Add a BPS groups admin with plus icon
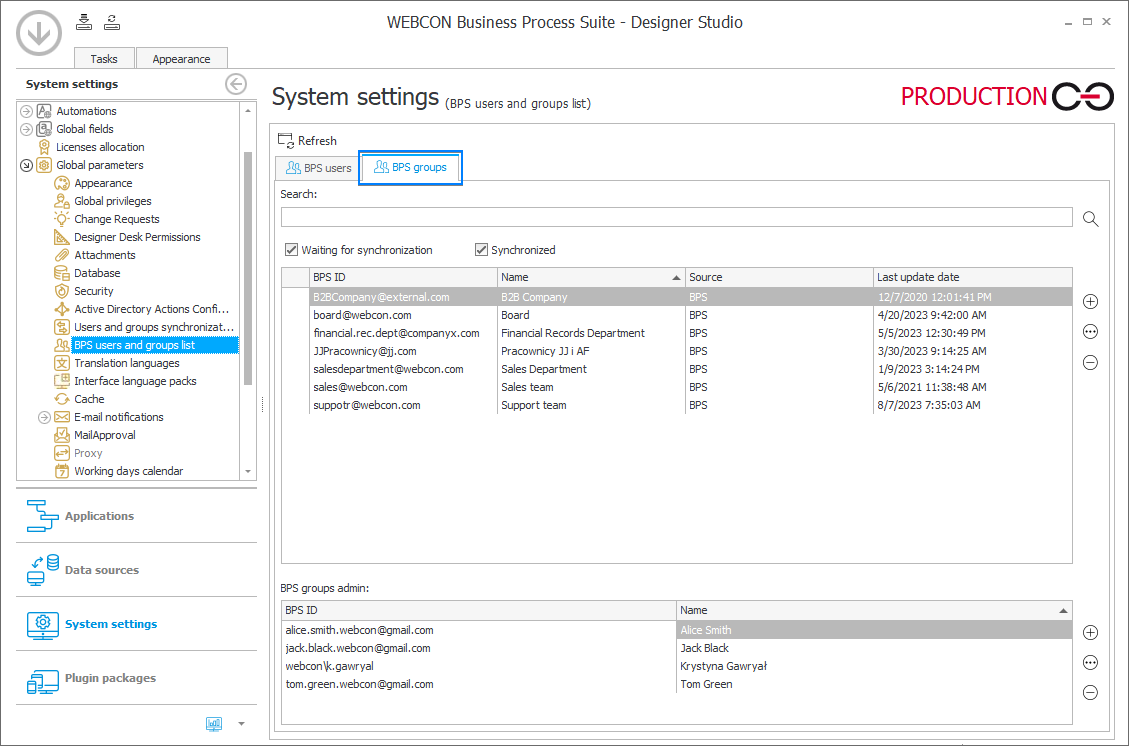The height and width of the screenshot is (746, 1129). (x=1090, y=632)
